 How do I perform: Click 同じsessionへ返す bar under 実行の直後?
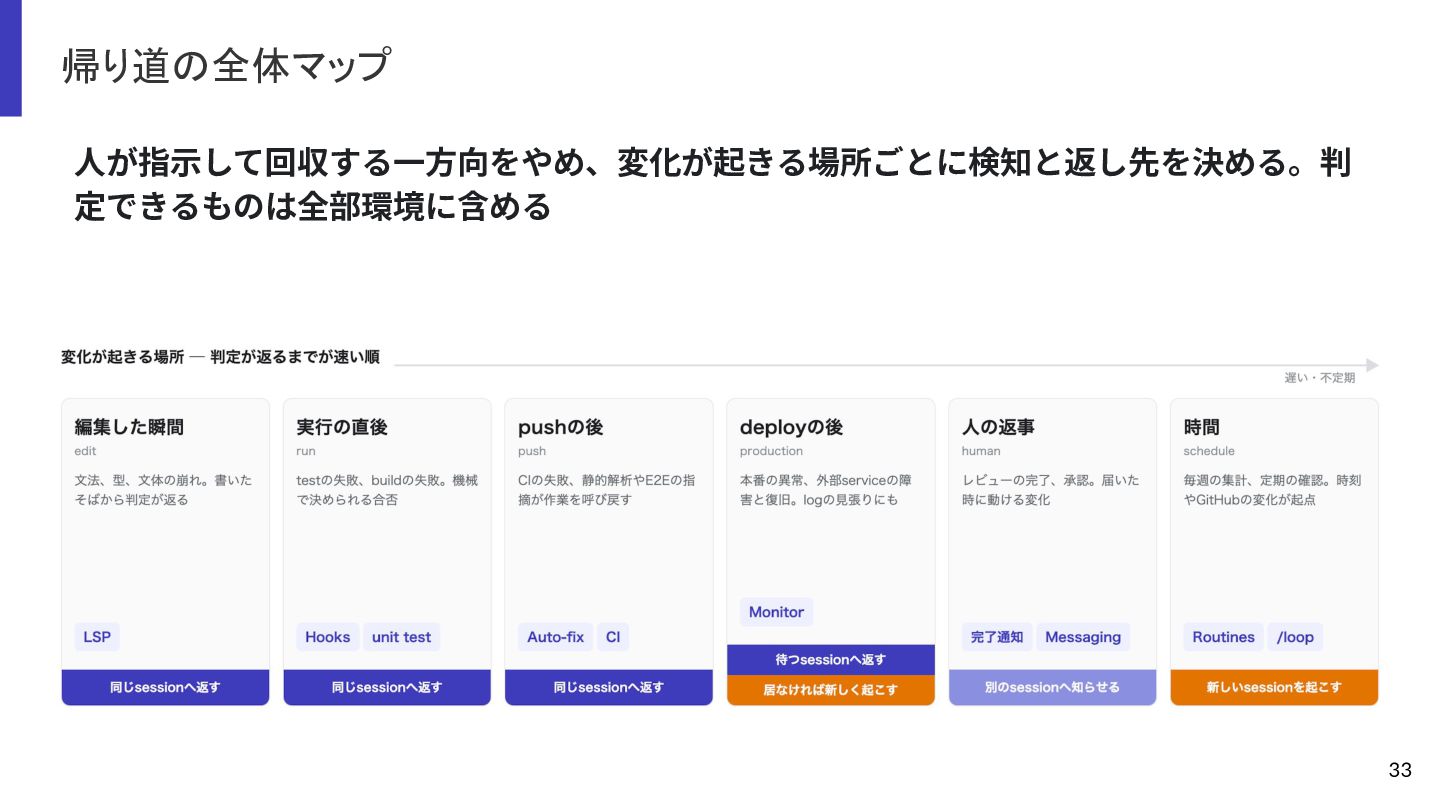point(387,687)
